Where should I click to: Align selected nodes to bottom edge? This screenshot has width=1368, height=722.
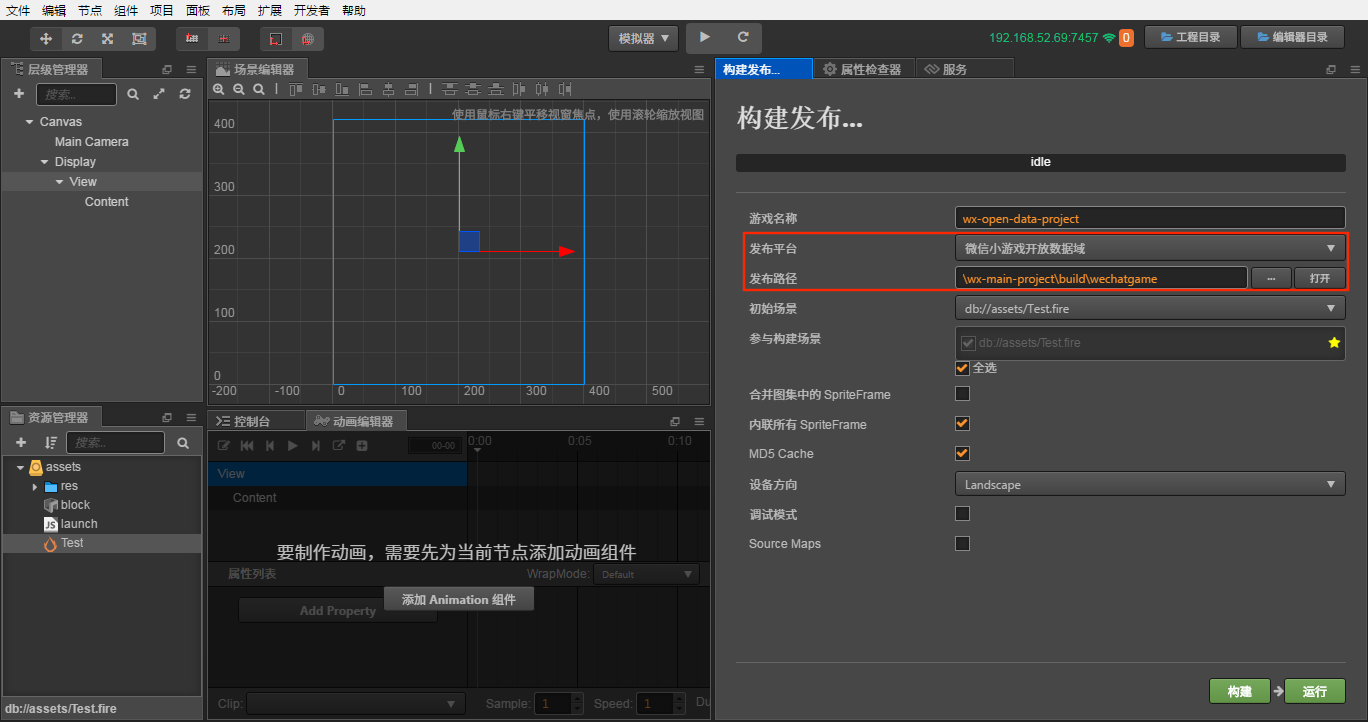[342, 89]
